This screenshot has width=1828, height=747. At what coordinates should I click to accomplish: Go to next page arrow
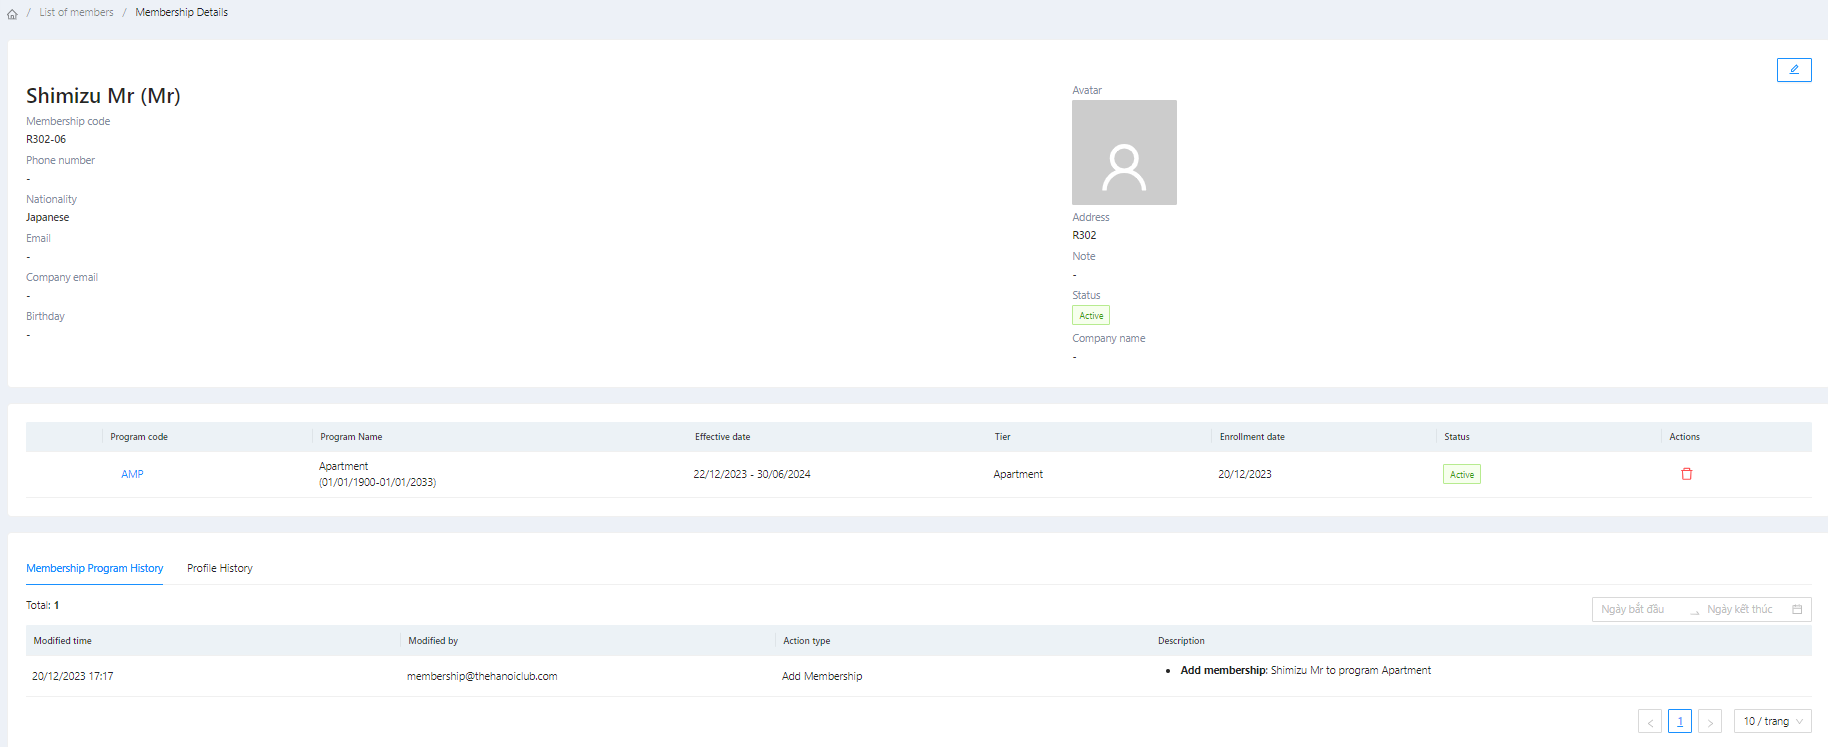click(x=1709, y=721)
